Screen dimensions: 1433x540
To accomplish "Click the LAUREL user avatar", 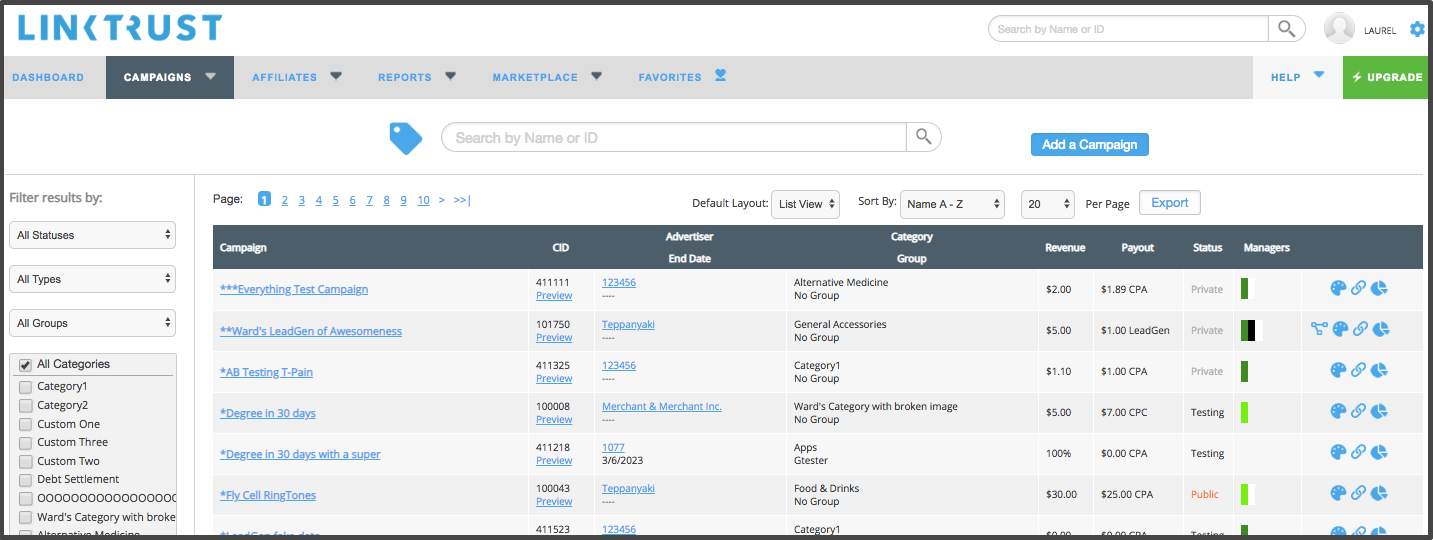I will [1339, 29].
